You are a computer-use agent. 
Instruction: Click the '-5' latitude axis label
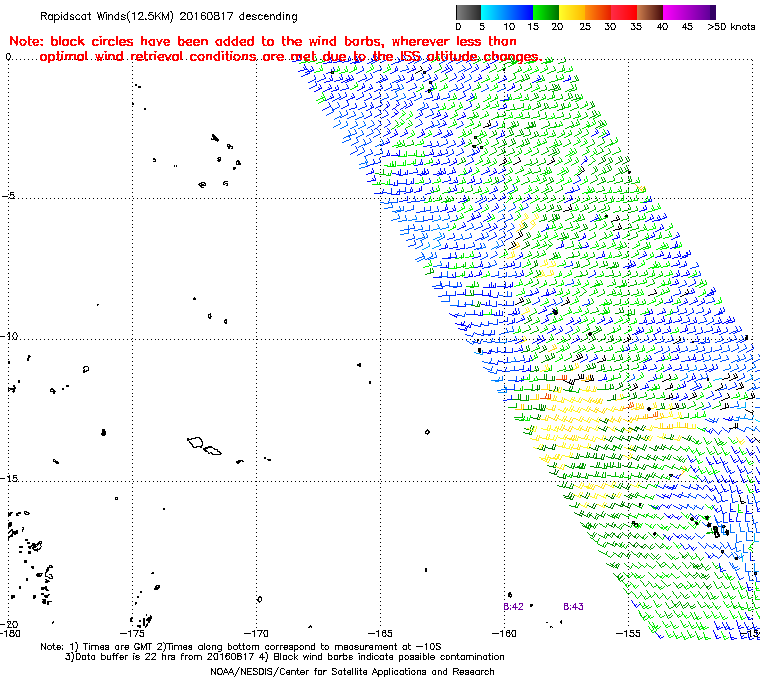click(8, 195)
